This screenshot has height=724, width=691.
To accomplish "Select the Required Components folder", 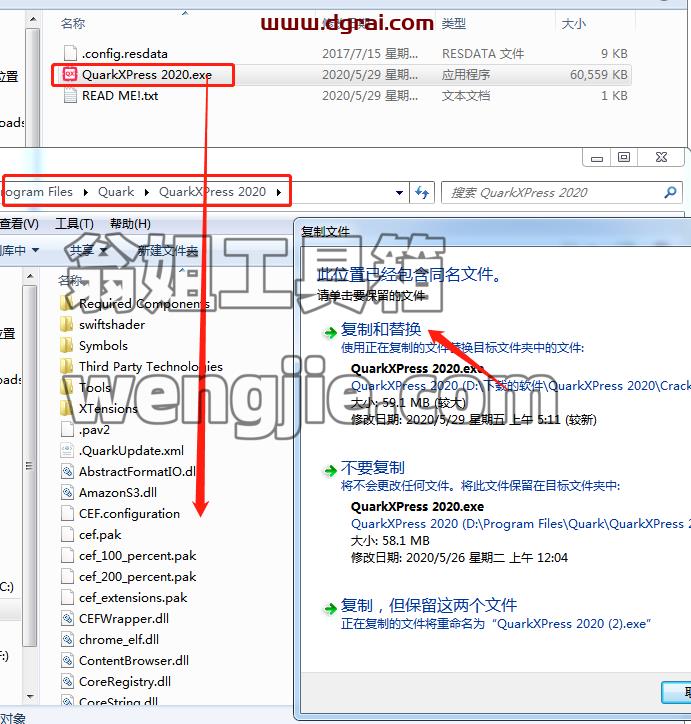I will coord(135,303).
